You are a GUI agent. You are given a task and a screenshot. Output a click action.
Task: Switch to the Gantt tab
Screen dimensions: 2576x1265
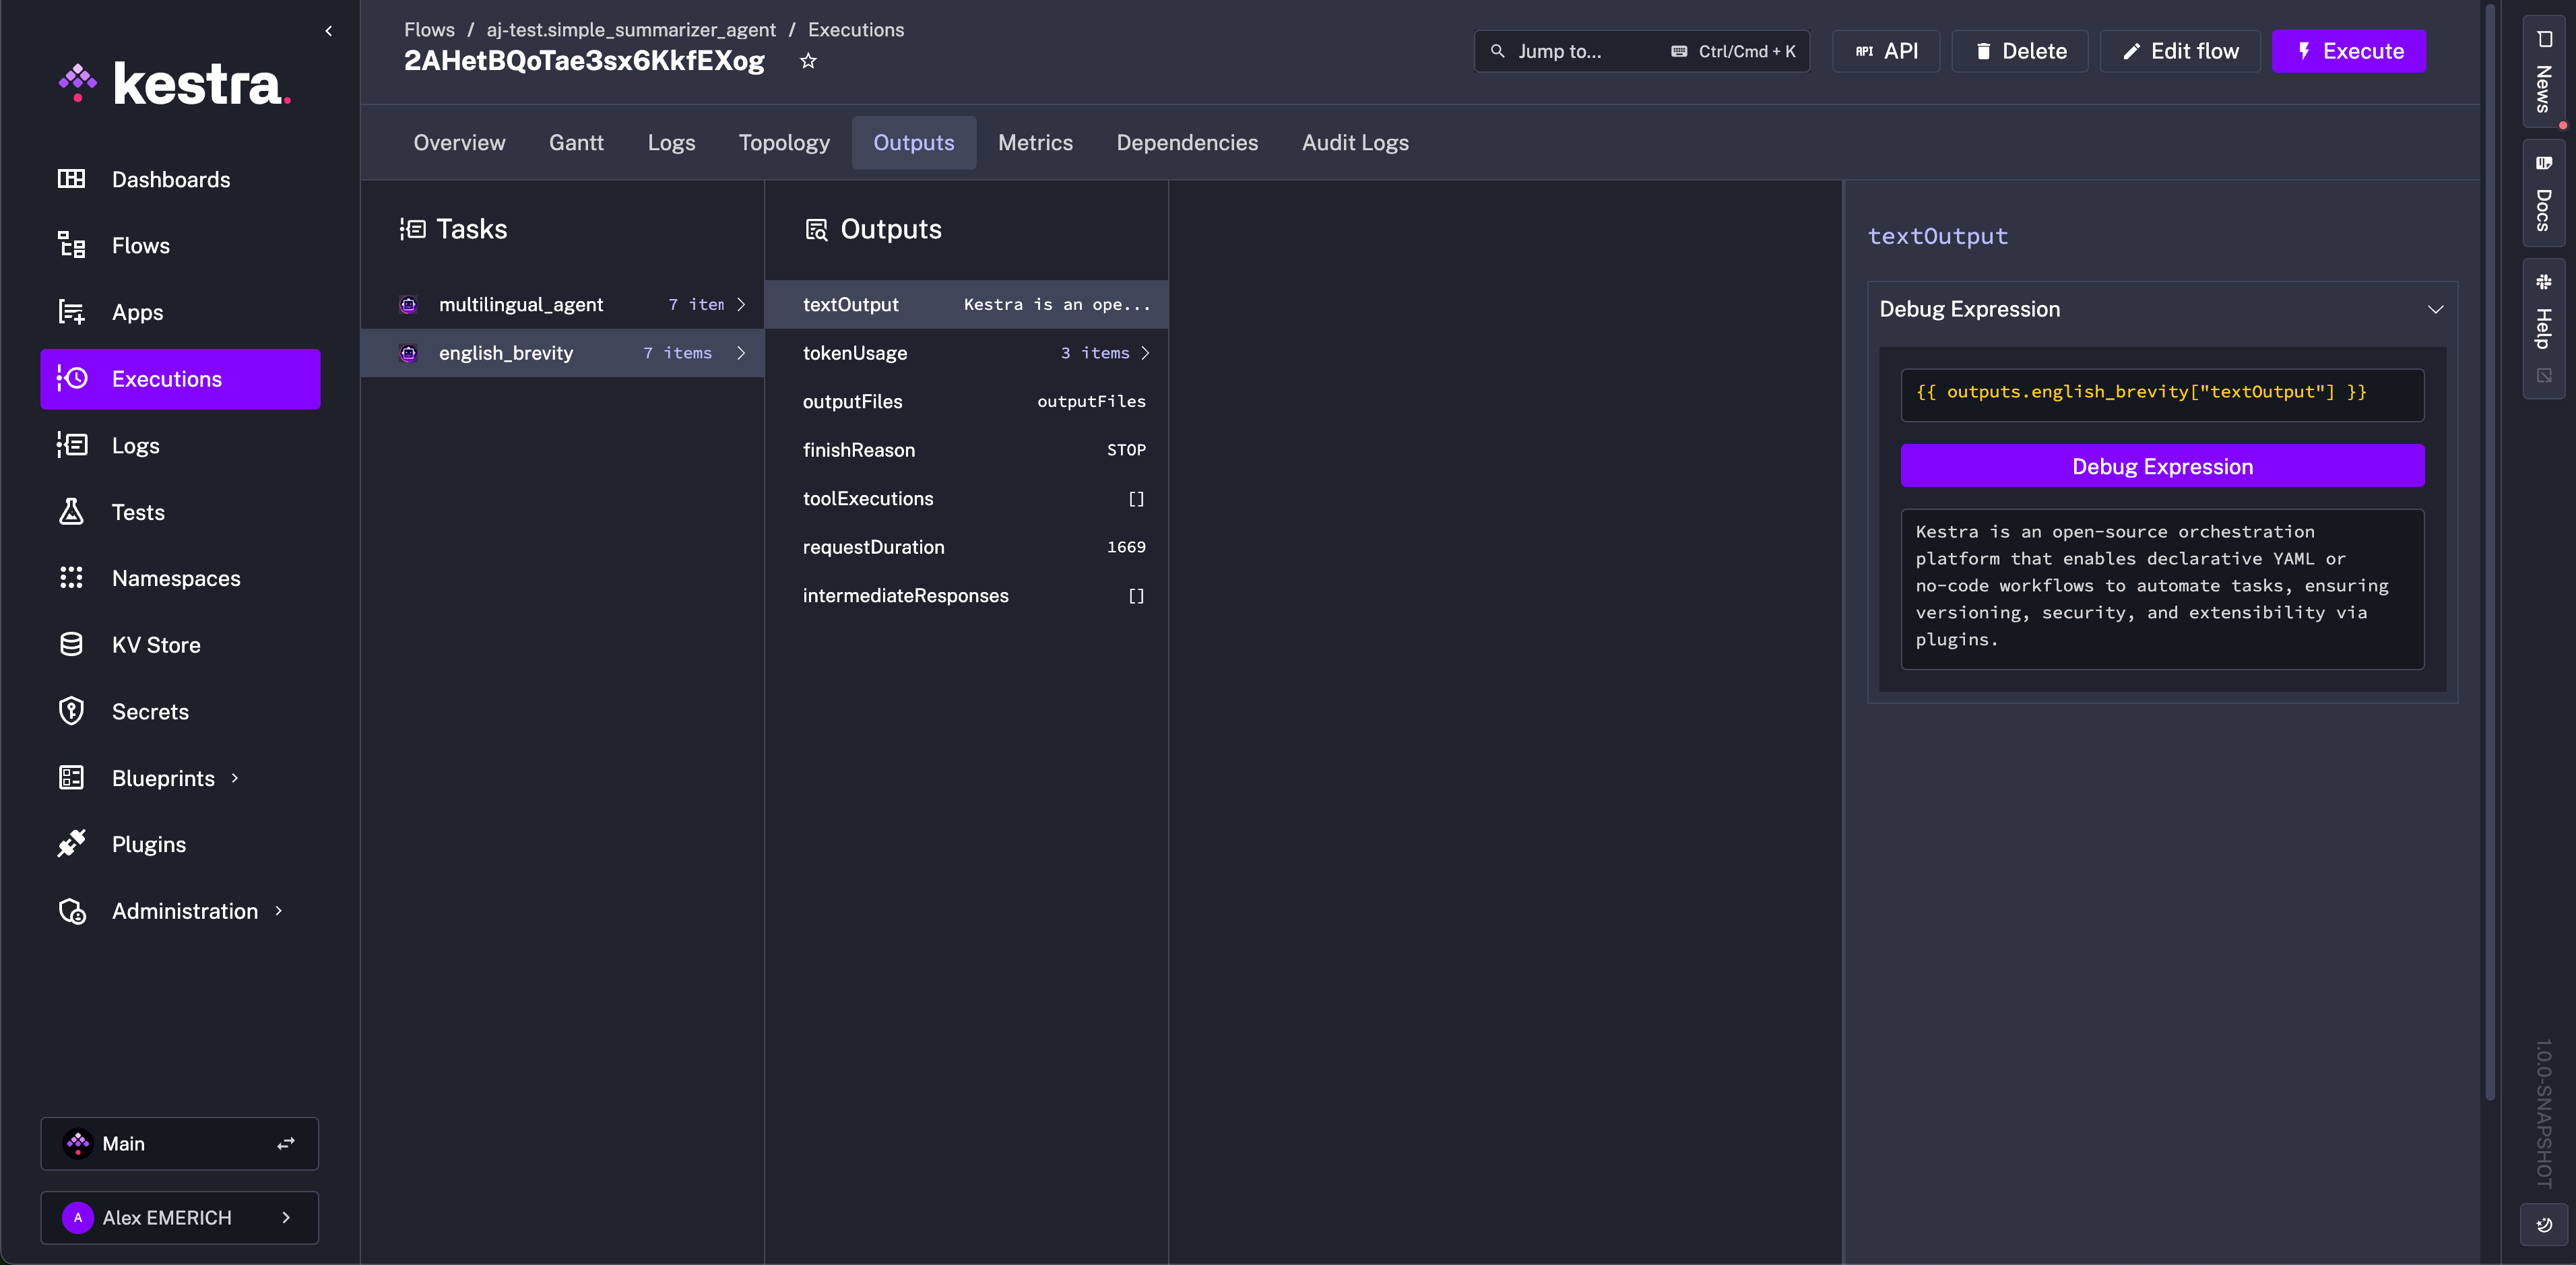pos(576,143)
